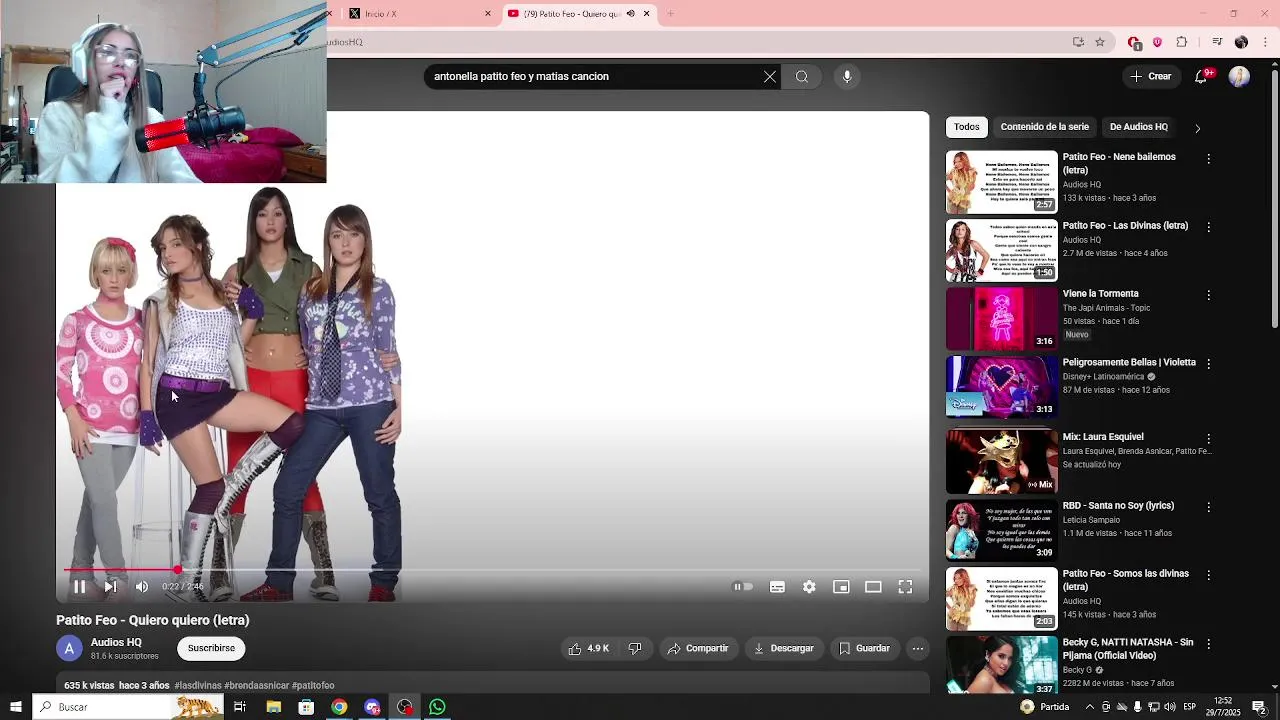
Task: Select the Contenido de la serie chip
Action: (1045, 127)
